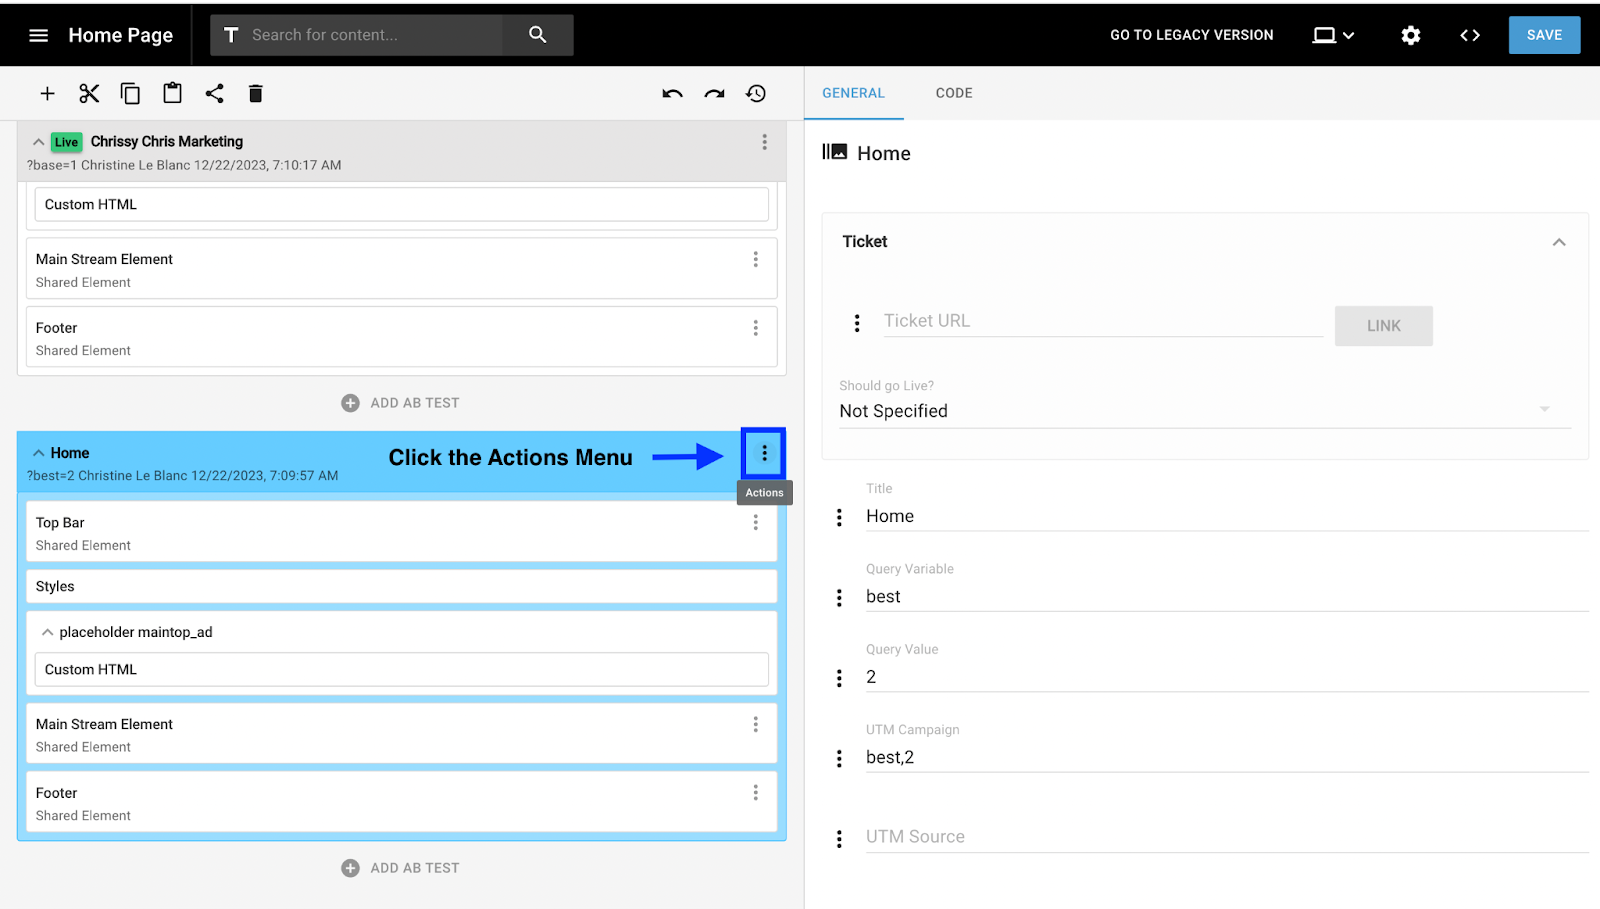Viewport: 1600px width, 909px height.
Task: Click the SAVE button
Action: tap(1543, 34)
